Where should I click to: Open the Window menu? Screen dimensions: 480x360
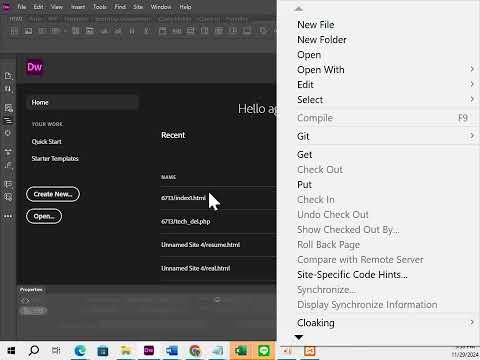161,7
